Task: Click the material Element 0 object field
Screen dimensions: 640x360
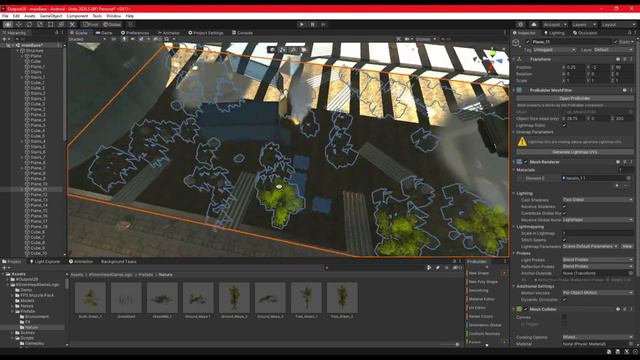Action: pyautogui.click(x=596, y=178)
